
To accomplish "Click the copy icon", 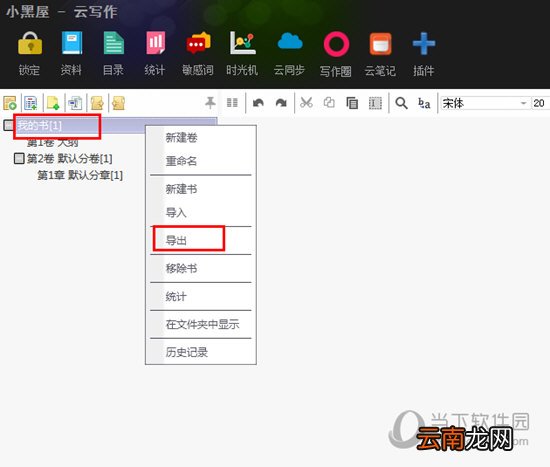I will [329, 103].
